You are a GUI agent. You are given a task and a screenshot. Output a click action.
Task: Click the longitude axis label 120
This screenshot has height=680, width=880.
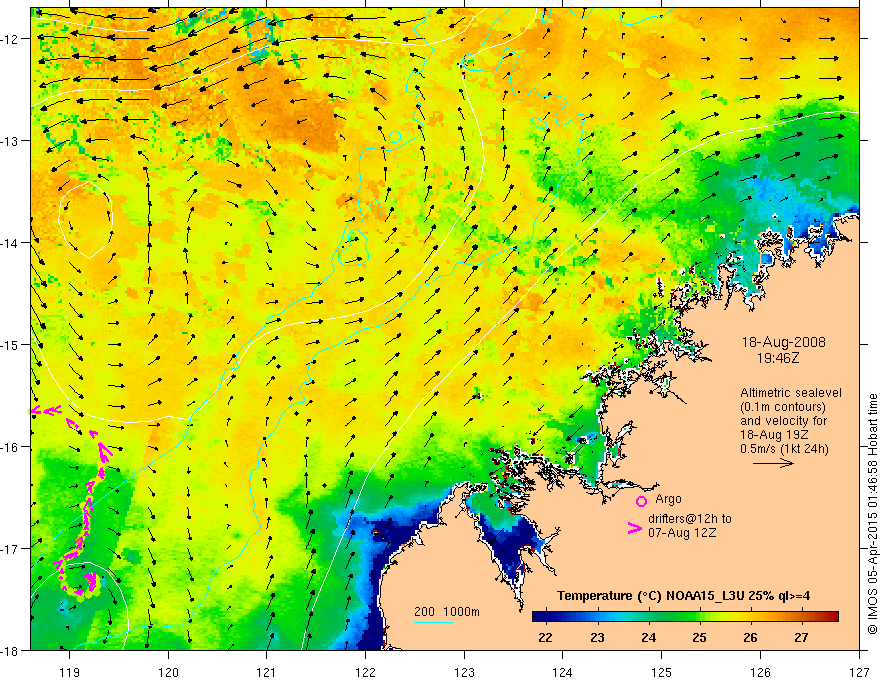point(168,672)
